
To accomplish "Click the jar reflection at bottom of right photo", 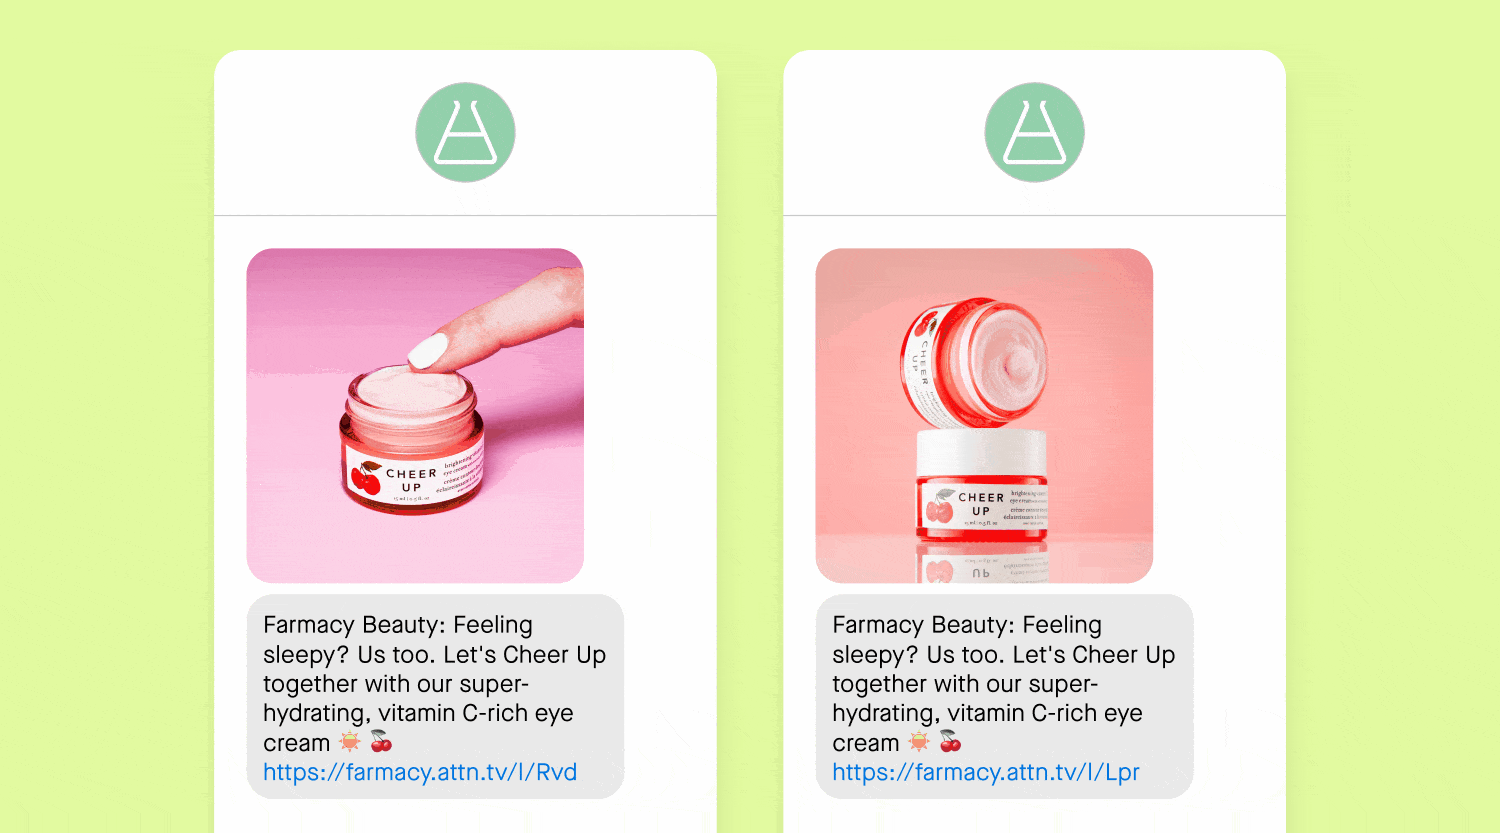I will point(982,563).
